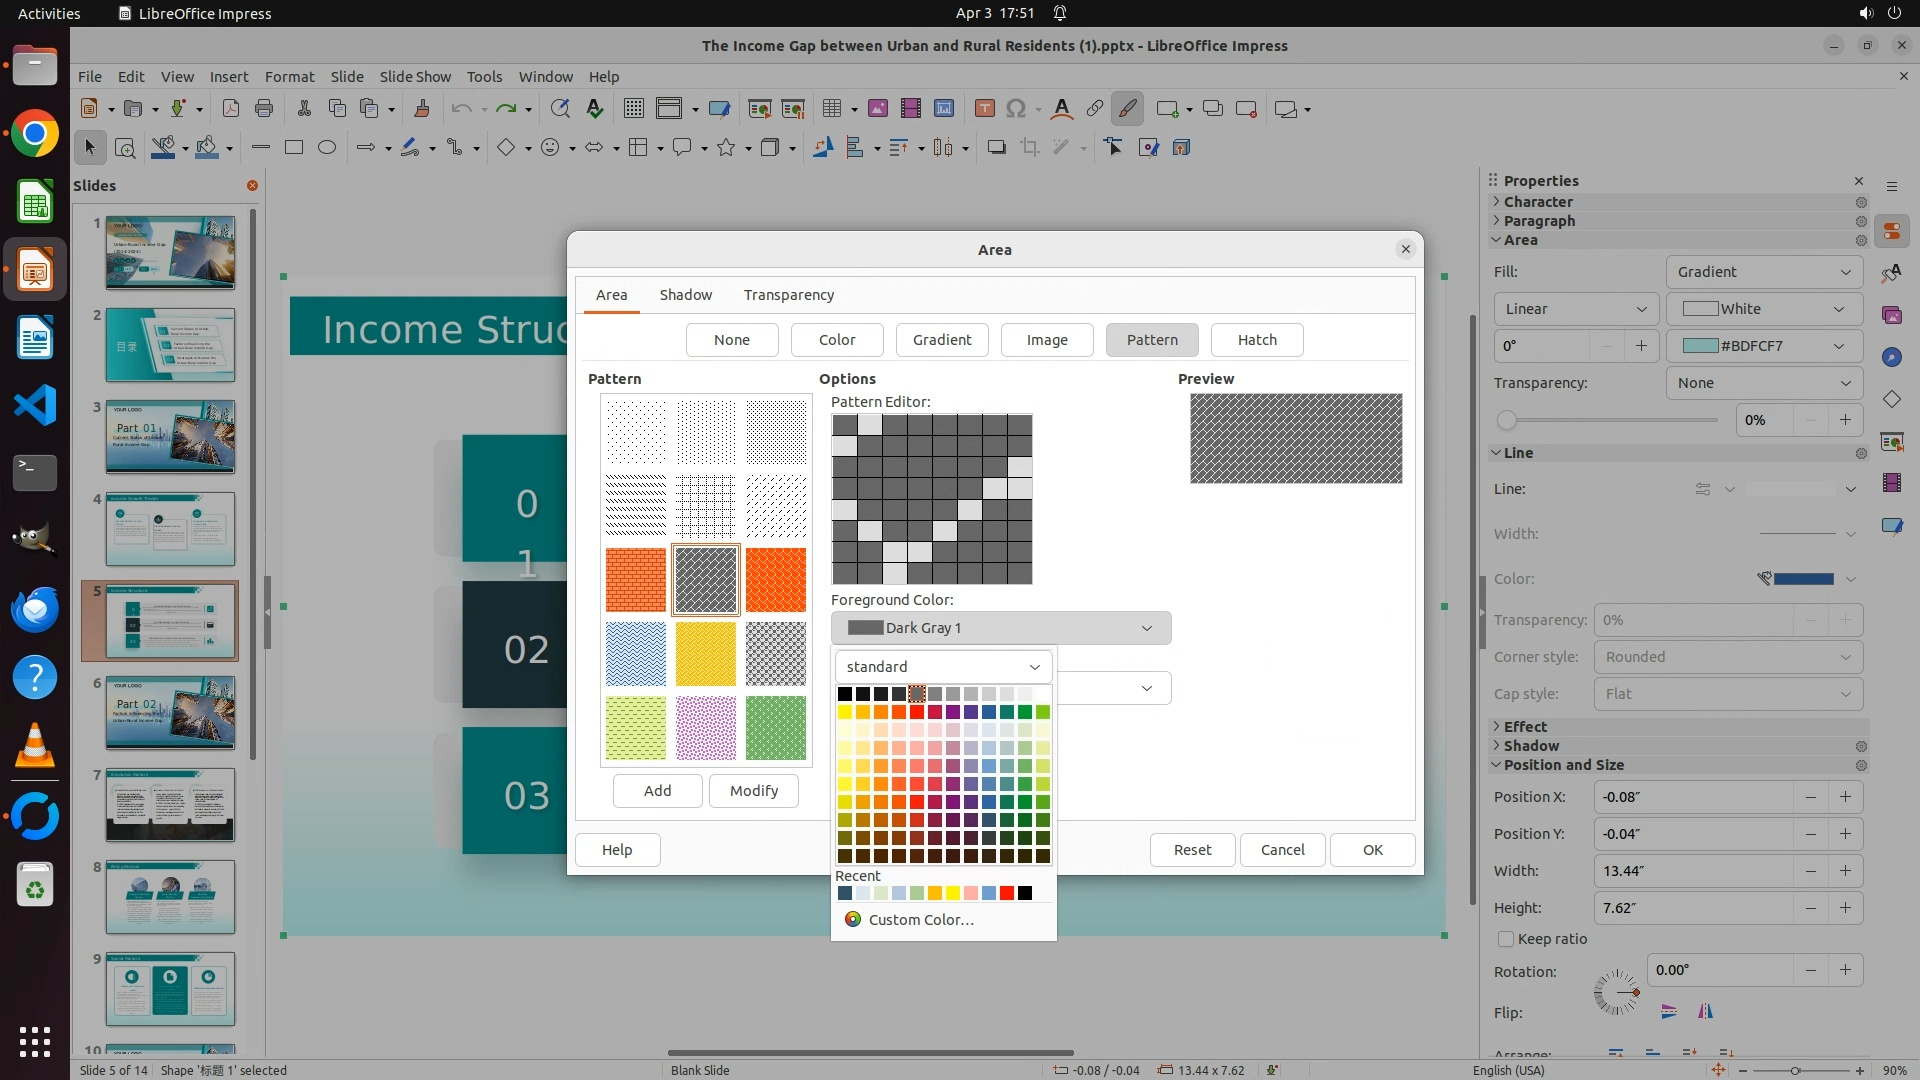Select the Rectangle drawing tool
Image resolution: width=1920 pixels, height=1080 pixels.
[294, 148]
